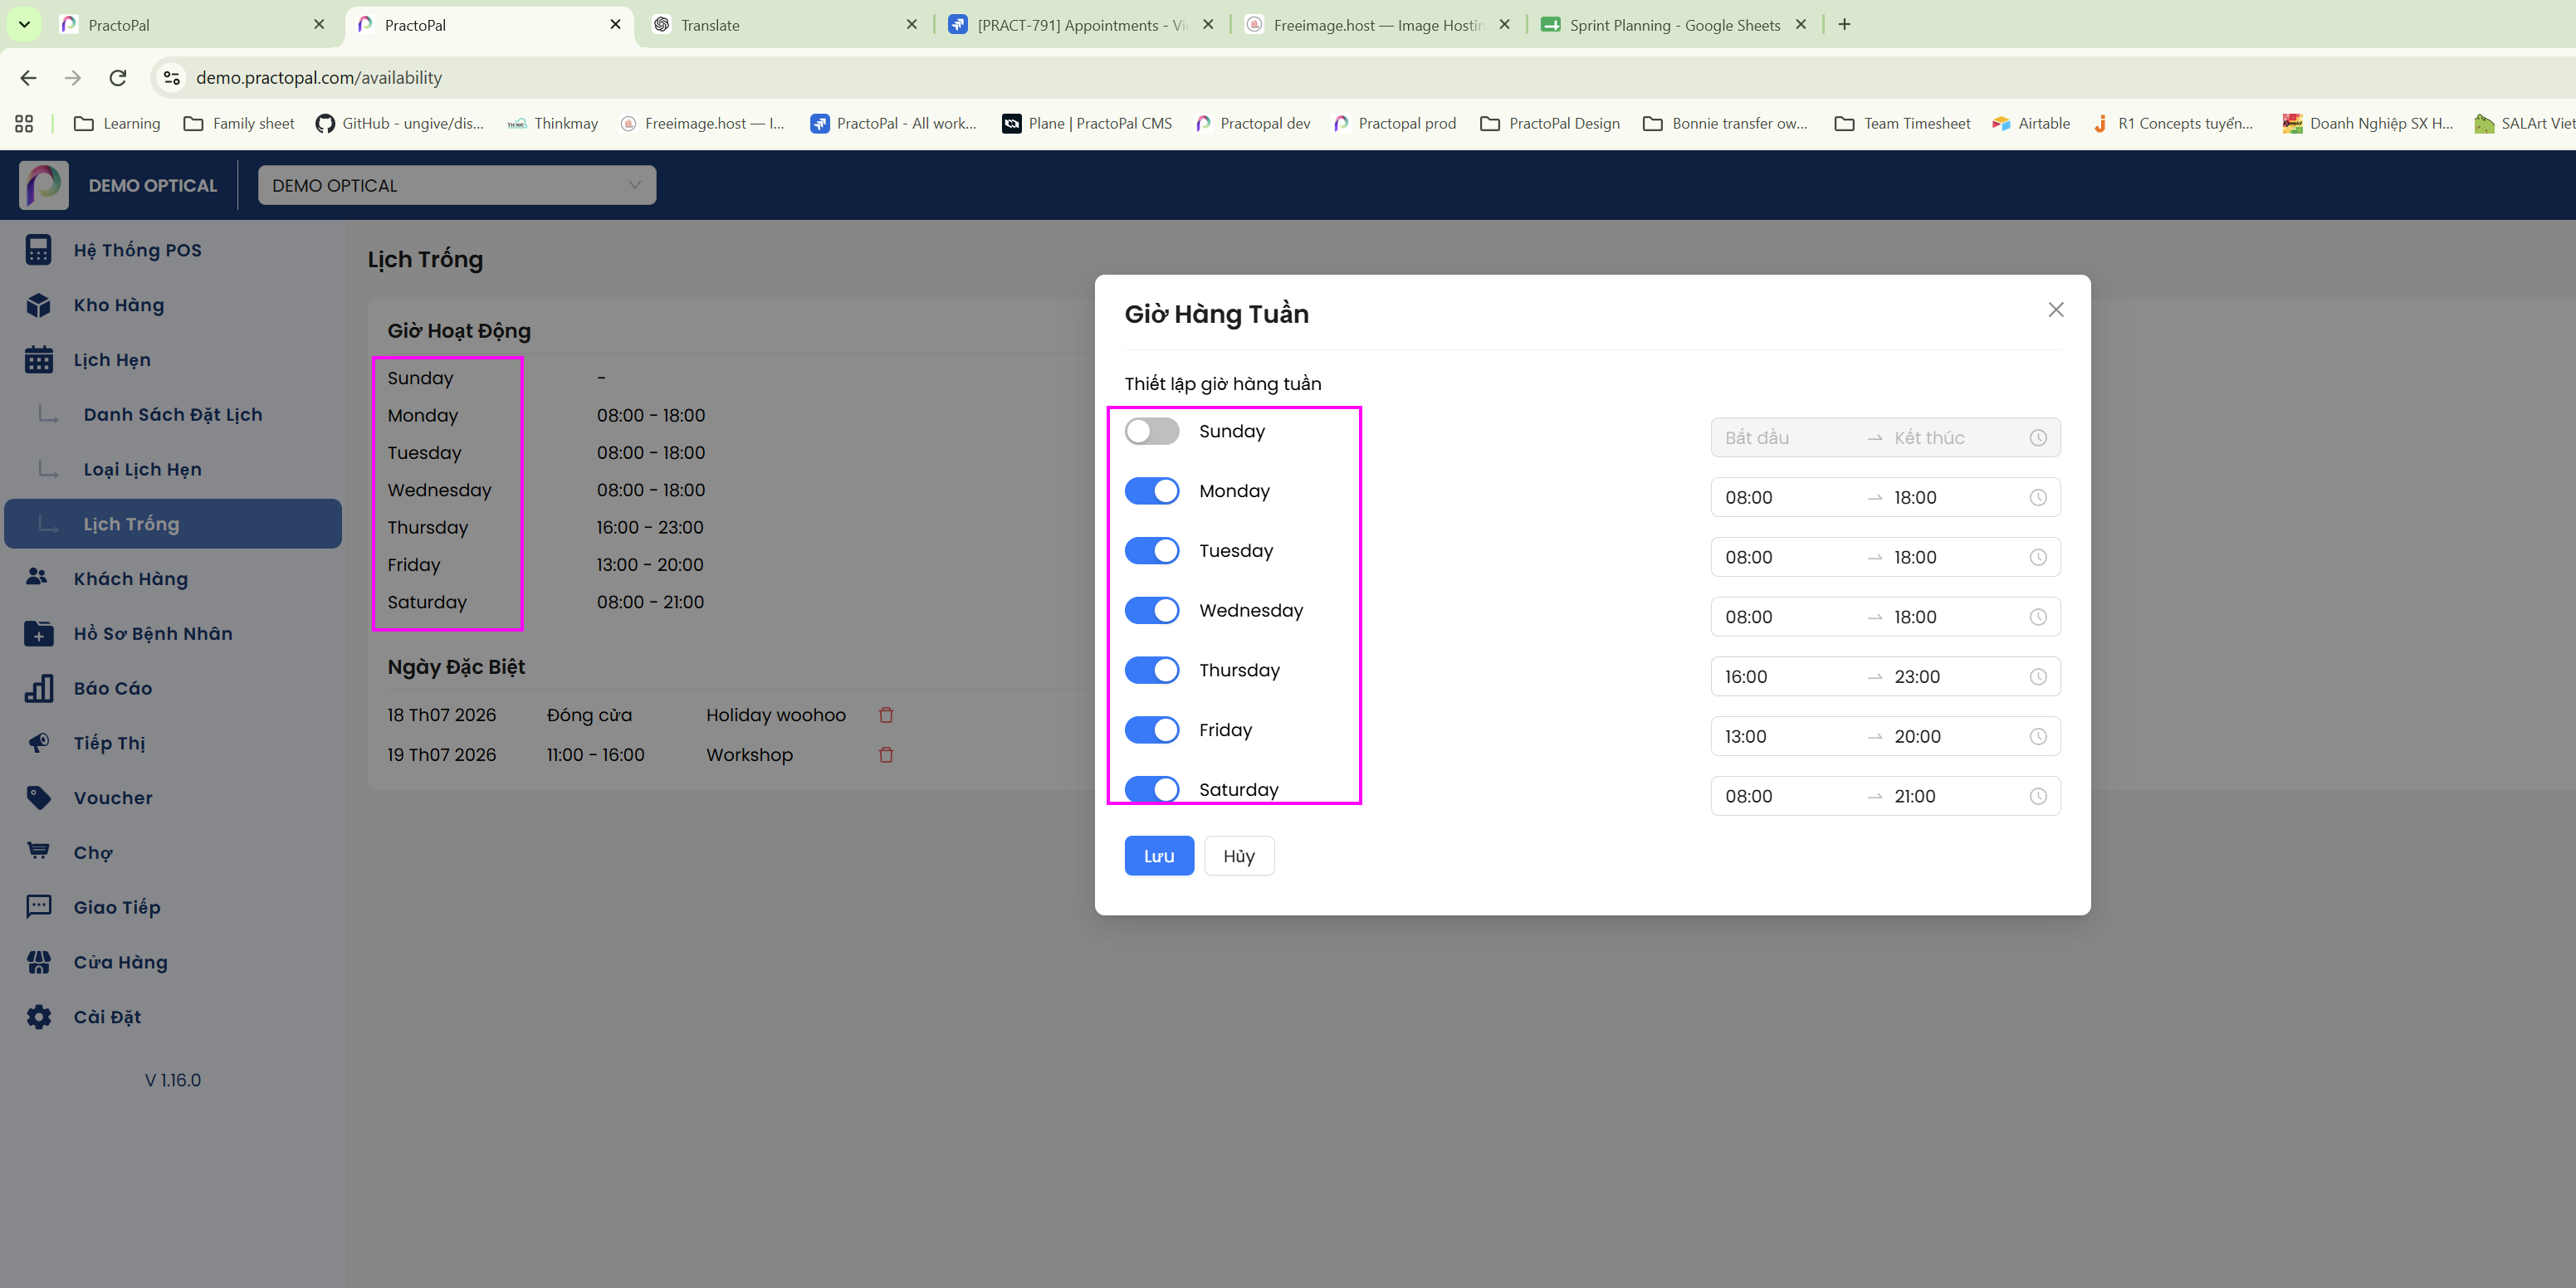Click the Khách Hàng people icon
2576x1288 pixels.
pos(38,578)
